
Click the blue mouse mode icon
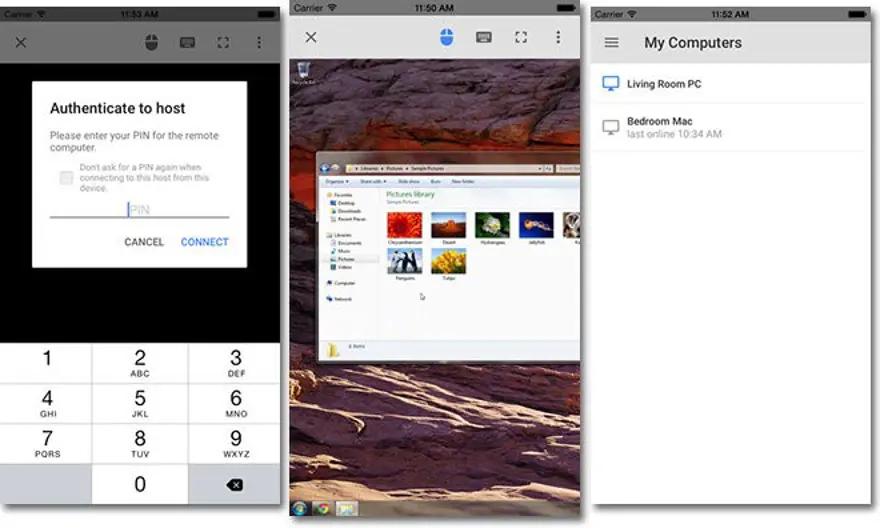click(x=446, y=37)
